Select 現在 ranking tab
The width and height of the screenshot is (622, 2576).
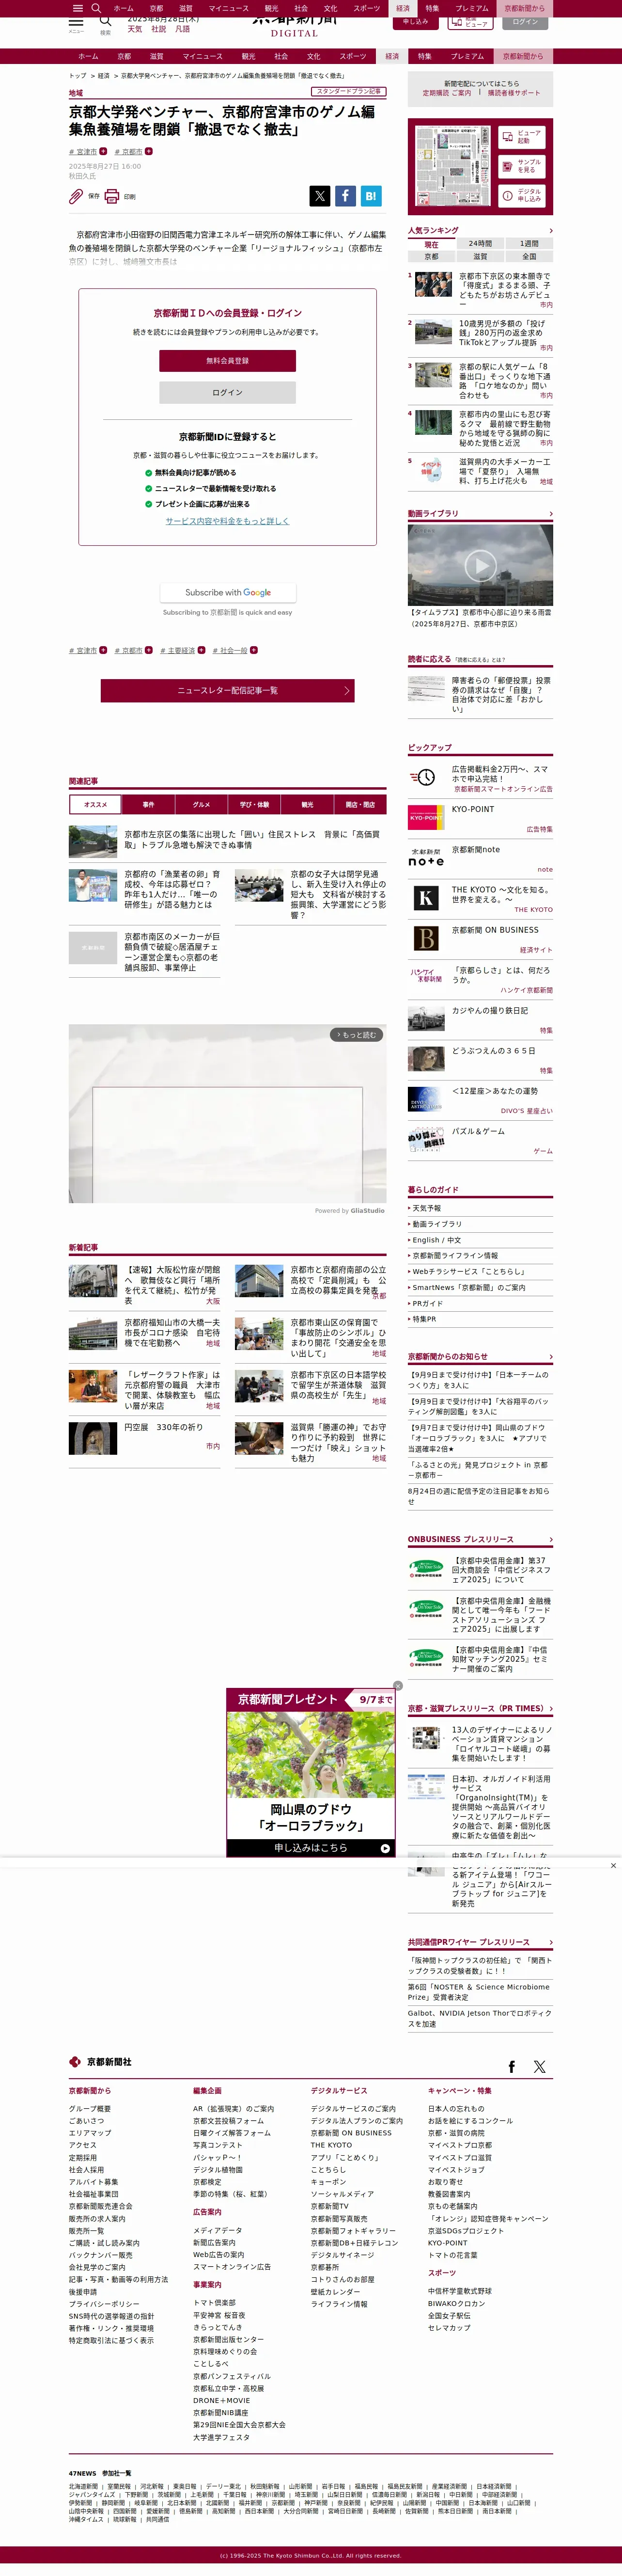pos(431,243)
